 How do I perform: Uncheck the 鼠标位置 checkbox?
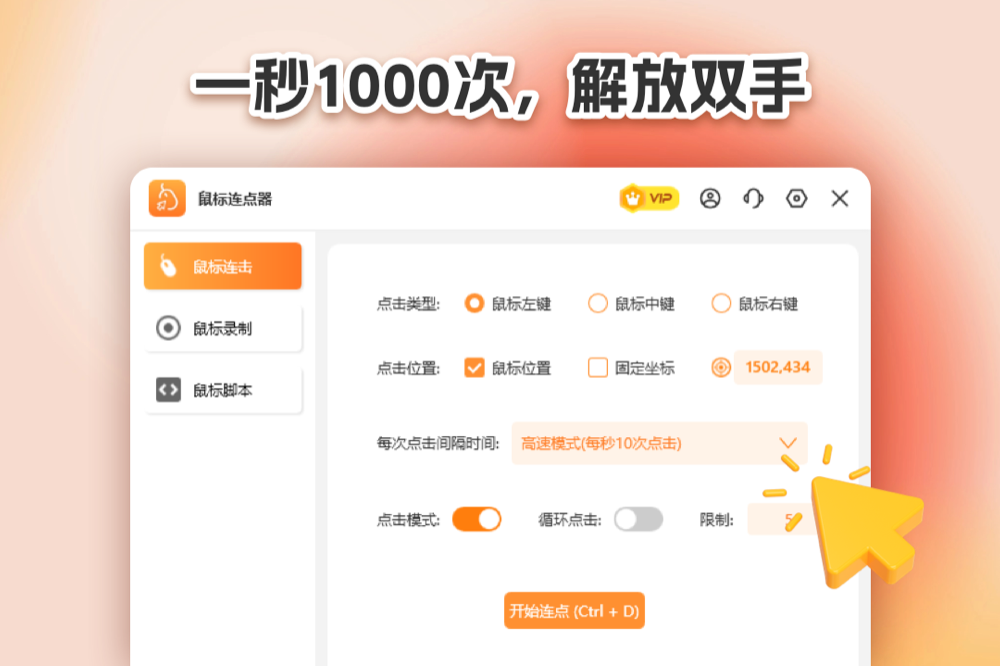point(474,367)
